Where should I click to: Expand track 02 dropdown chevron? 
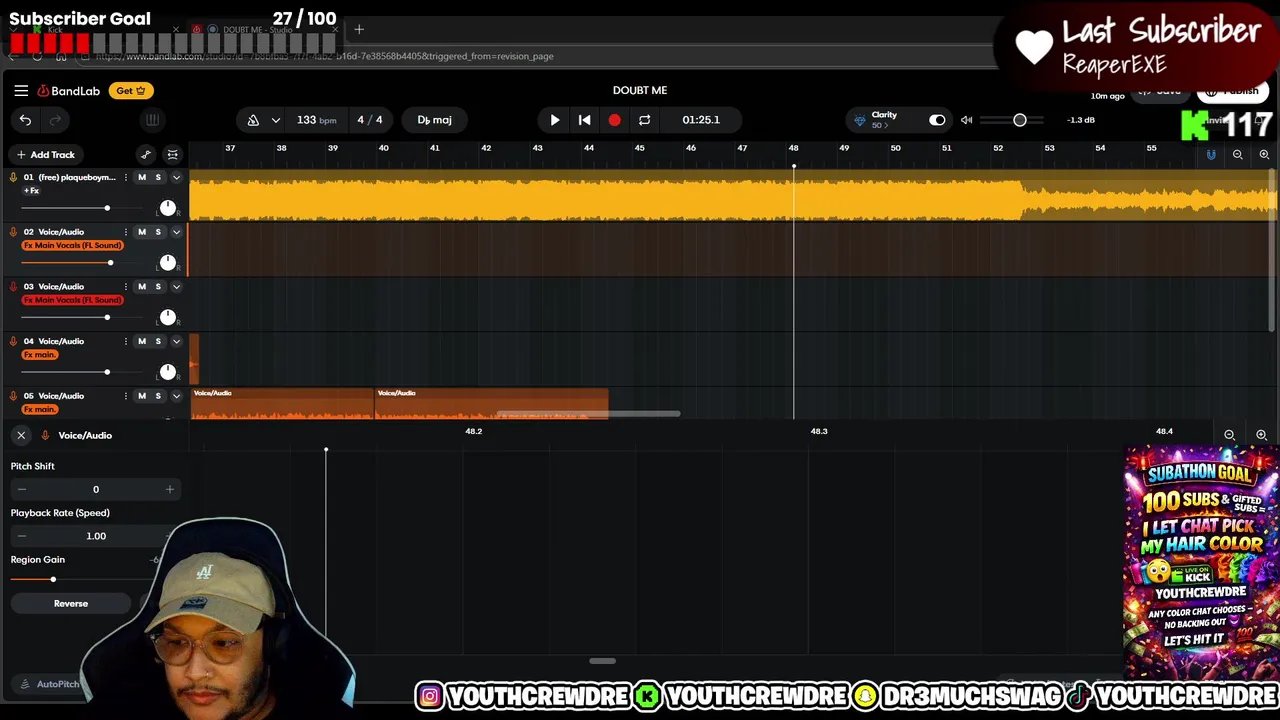(x=176, y=232)
